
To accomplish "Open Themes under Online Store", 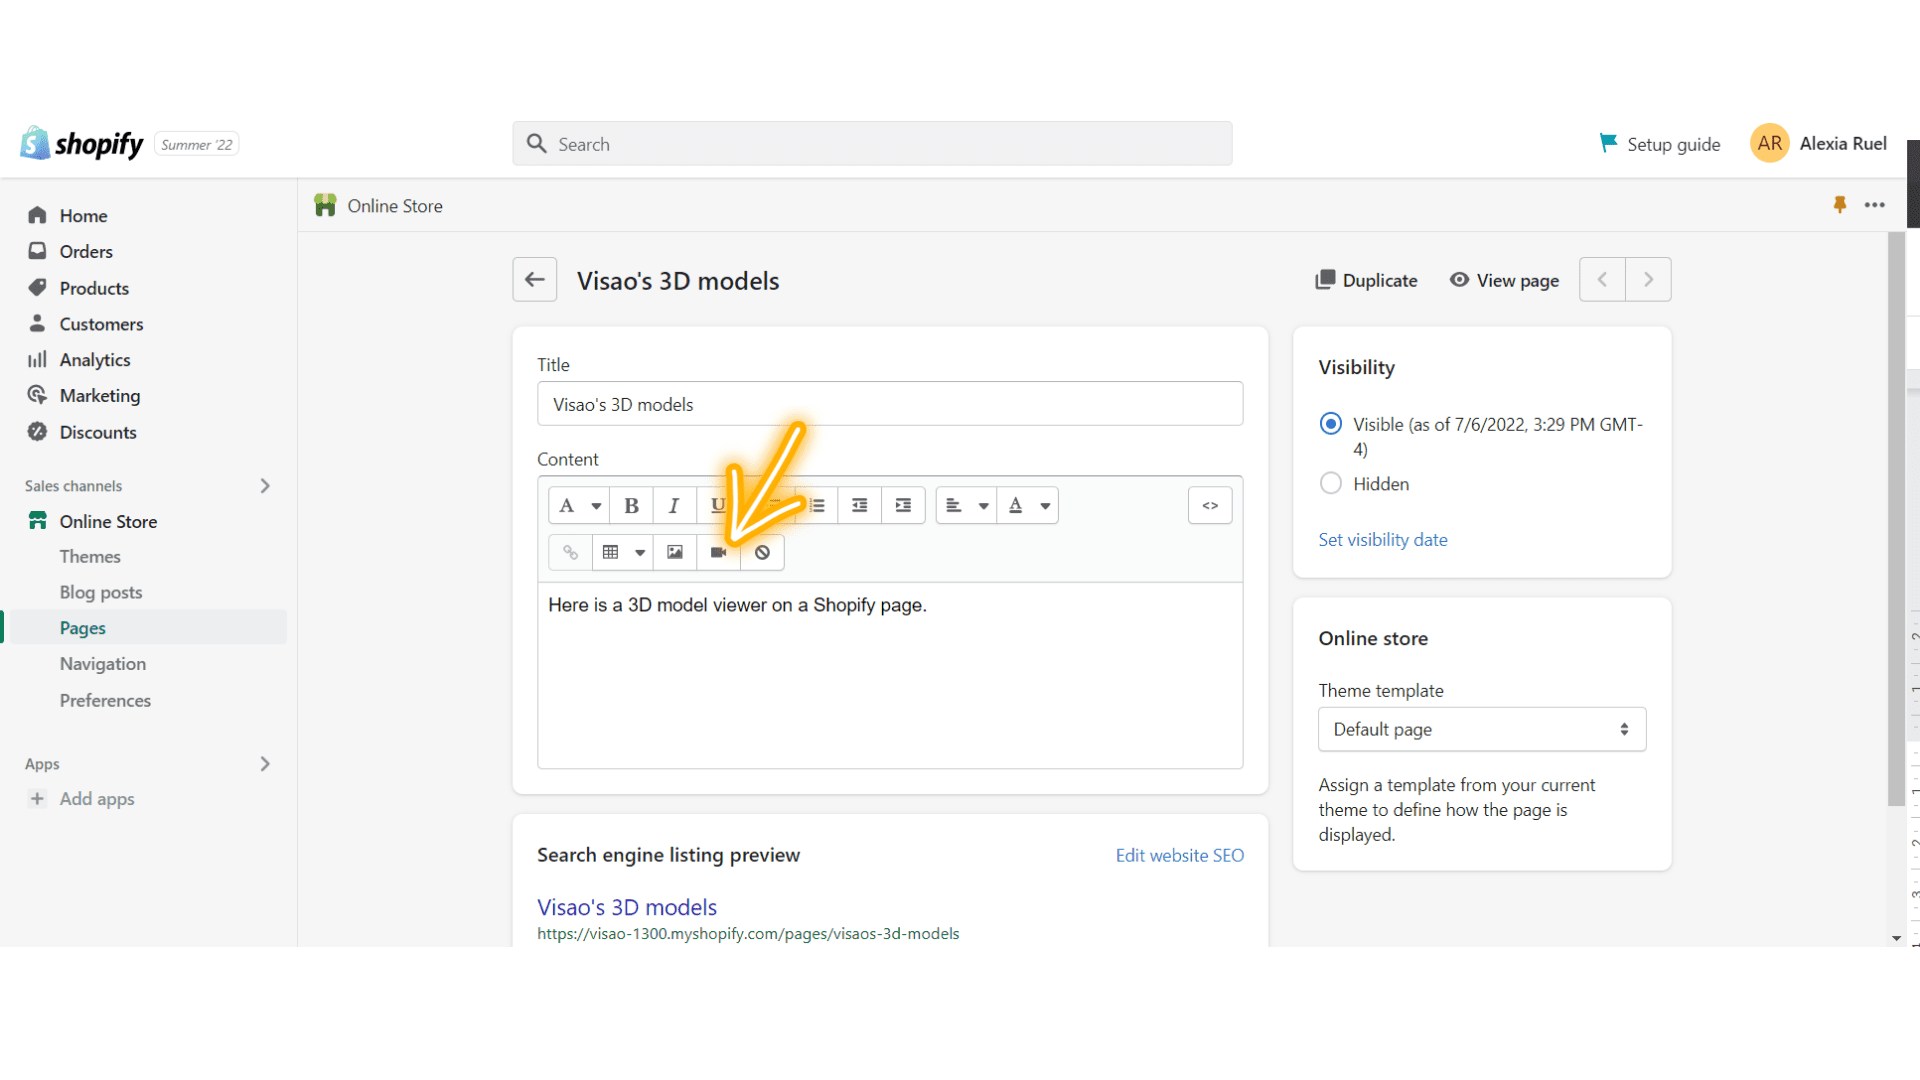I will (x=90, y=557).
